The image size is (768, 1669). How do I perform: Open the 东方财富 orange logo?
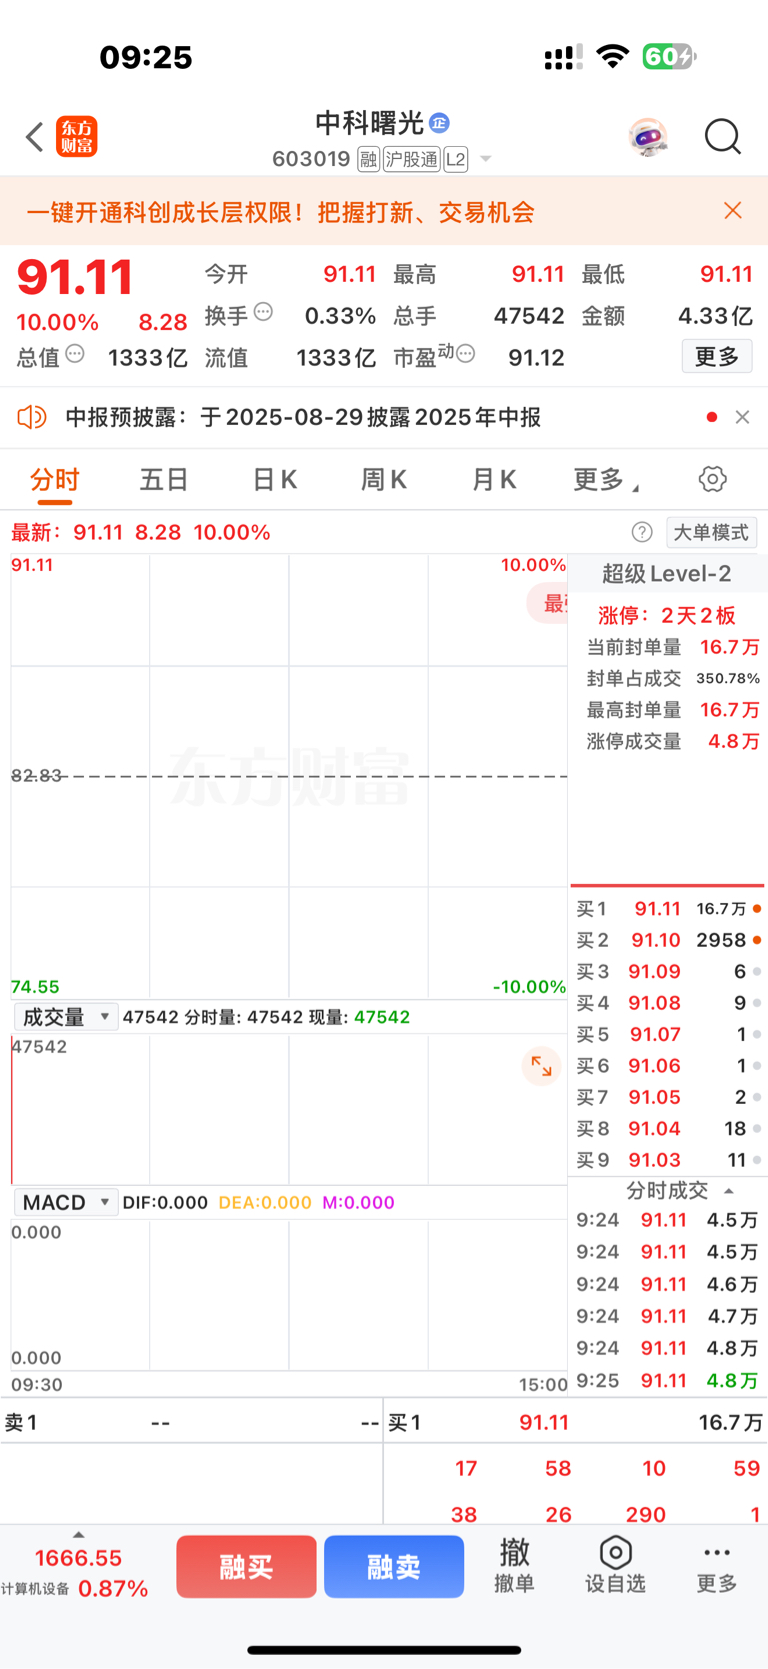coord(77,137)
